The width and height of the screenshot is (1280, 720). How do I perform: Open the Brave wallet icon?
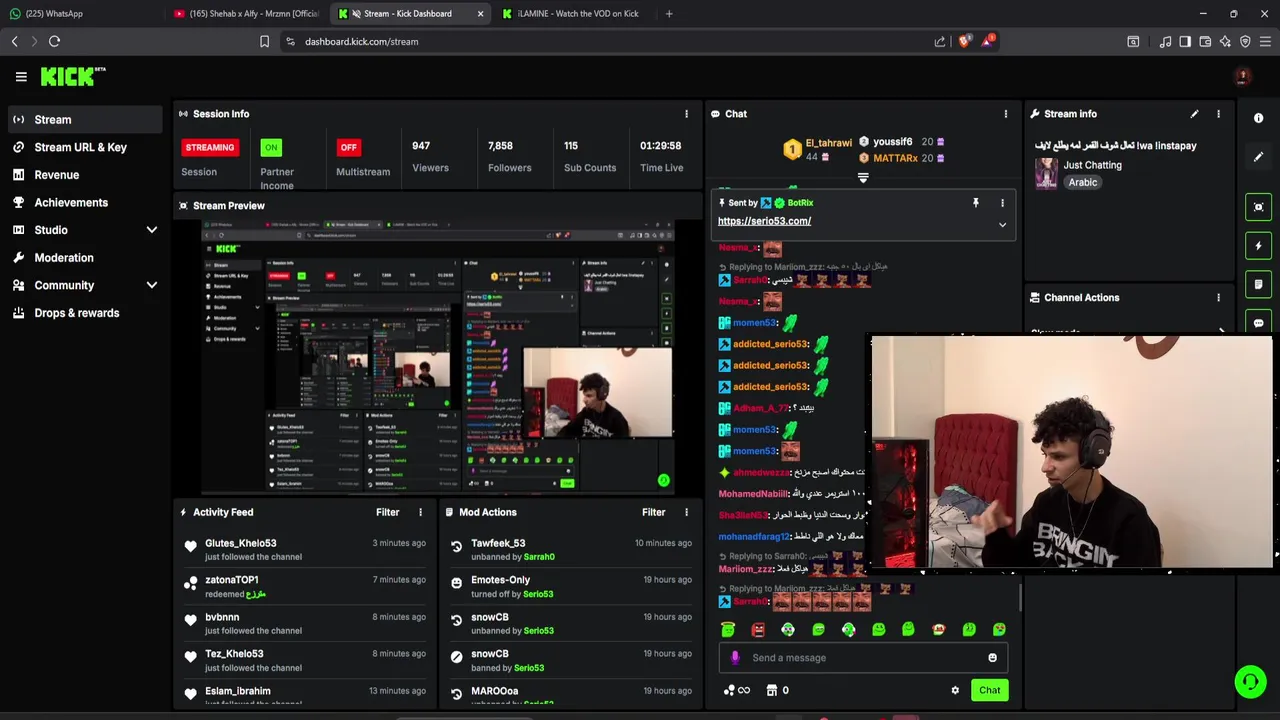coord(1205,41)
